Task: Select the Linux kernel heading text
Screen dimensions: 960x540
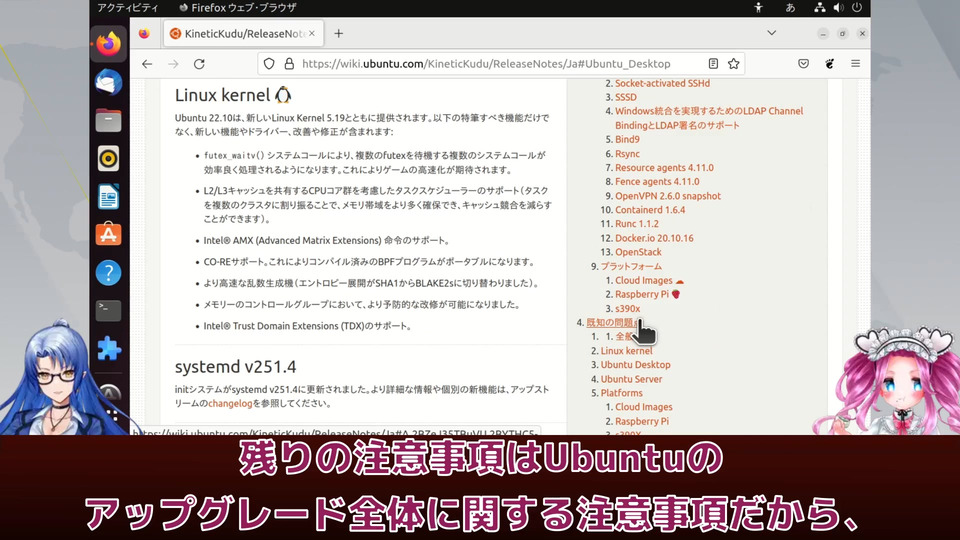Action: [x=222, y=95]
